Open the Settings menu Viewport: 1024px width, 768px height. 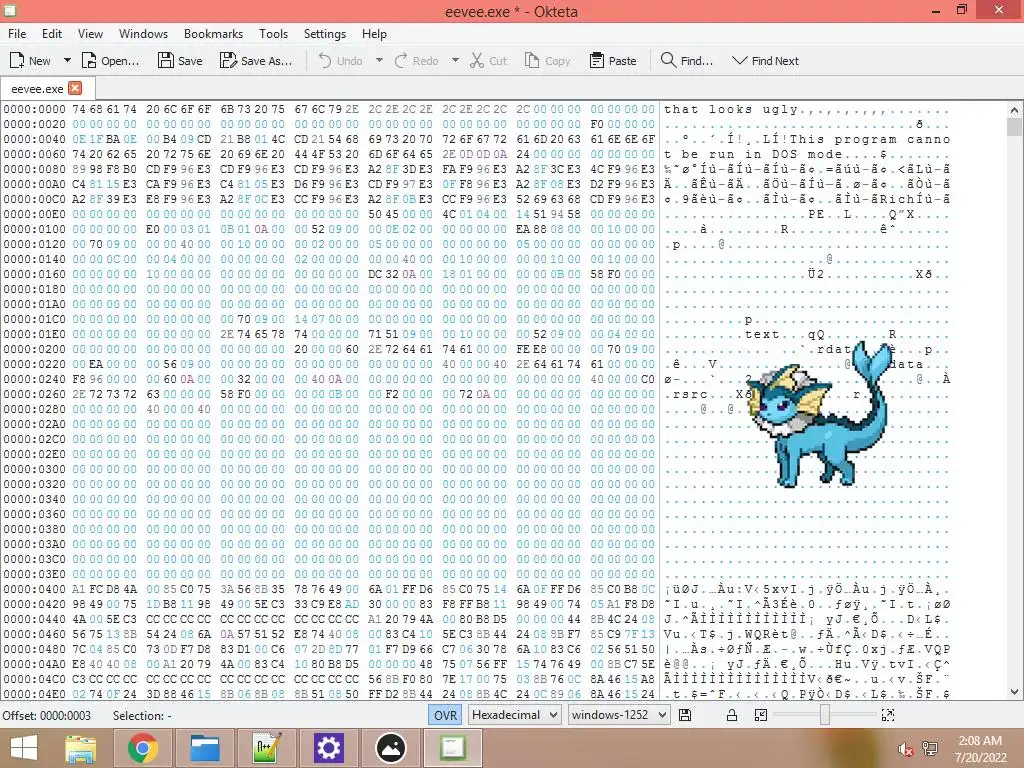click(x=325, y=34)
